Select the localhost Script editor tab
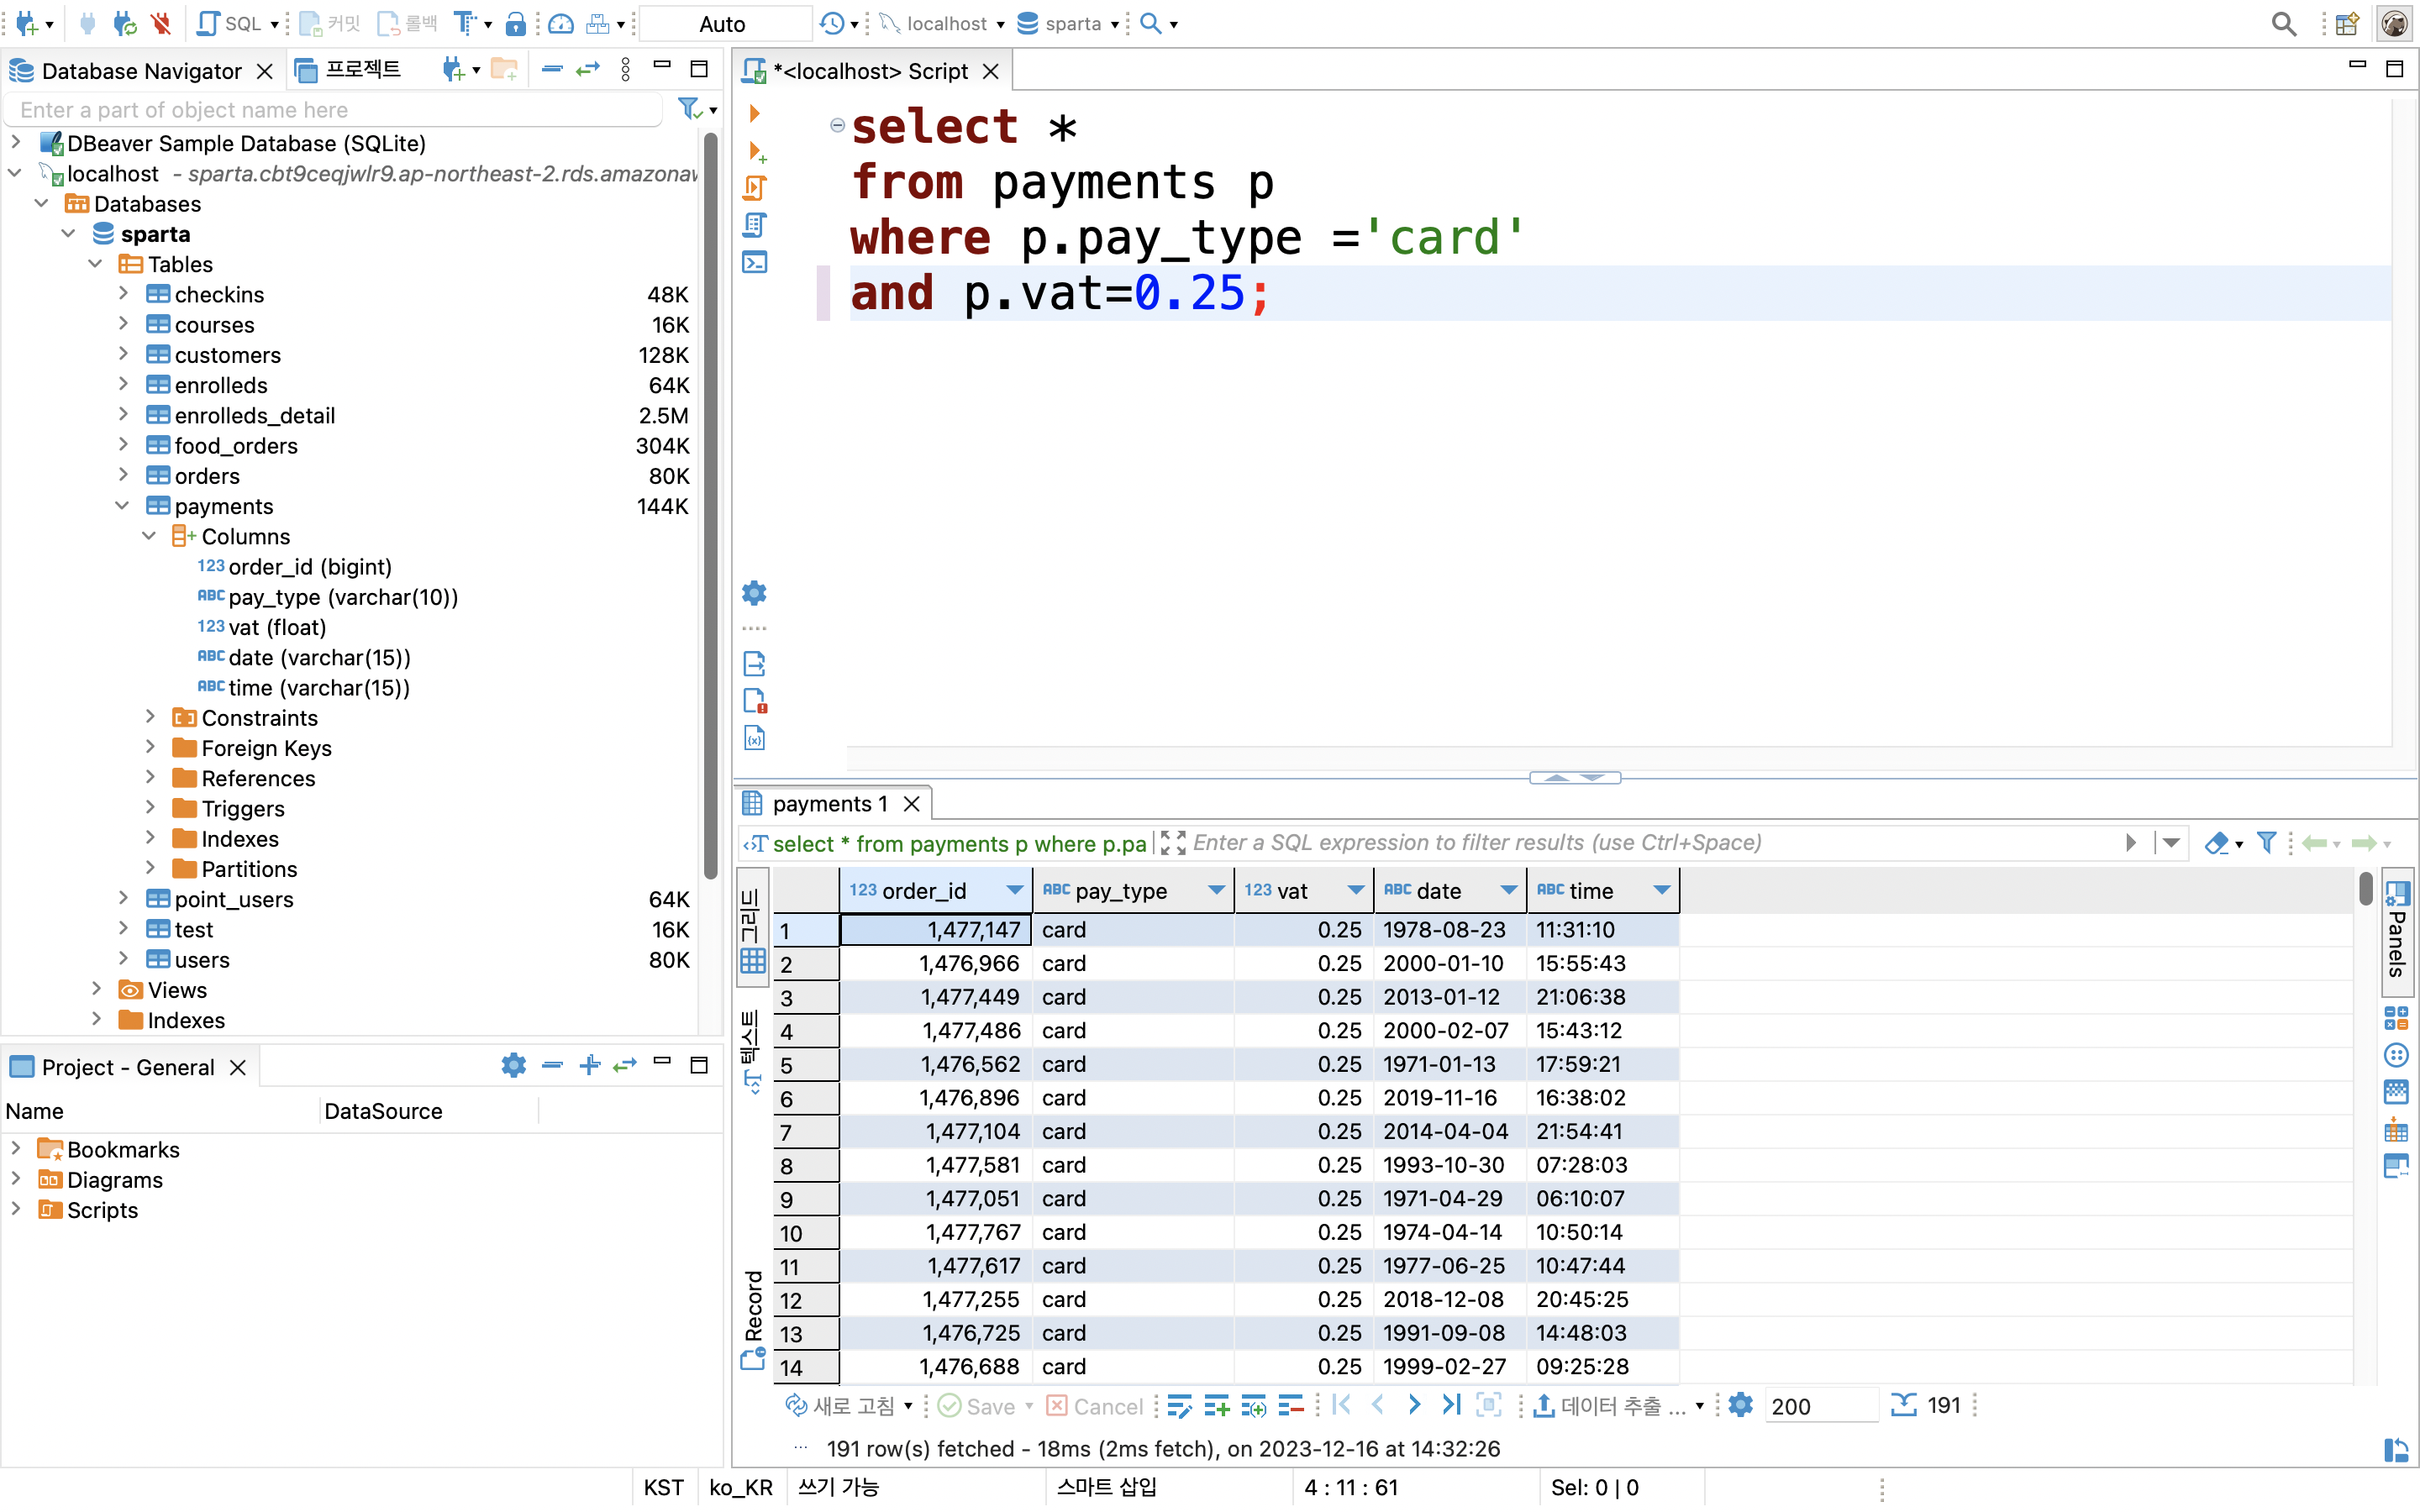The image size is (2420, 1512). pyautogui.click(x=870, y=71)
